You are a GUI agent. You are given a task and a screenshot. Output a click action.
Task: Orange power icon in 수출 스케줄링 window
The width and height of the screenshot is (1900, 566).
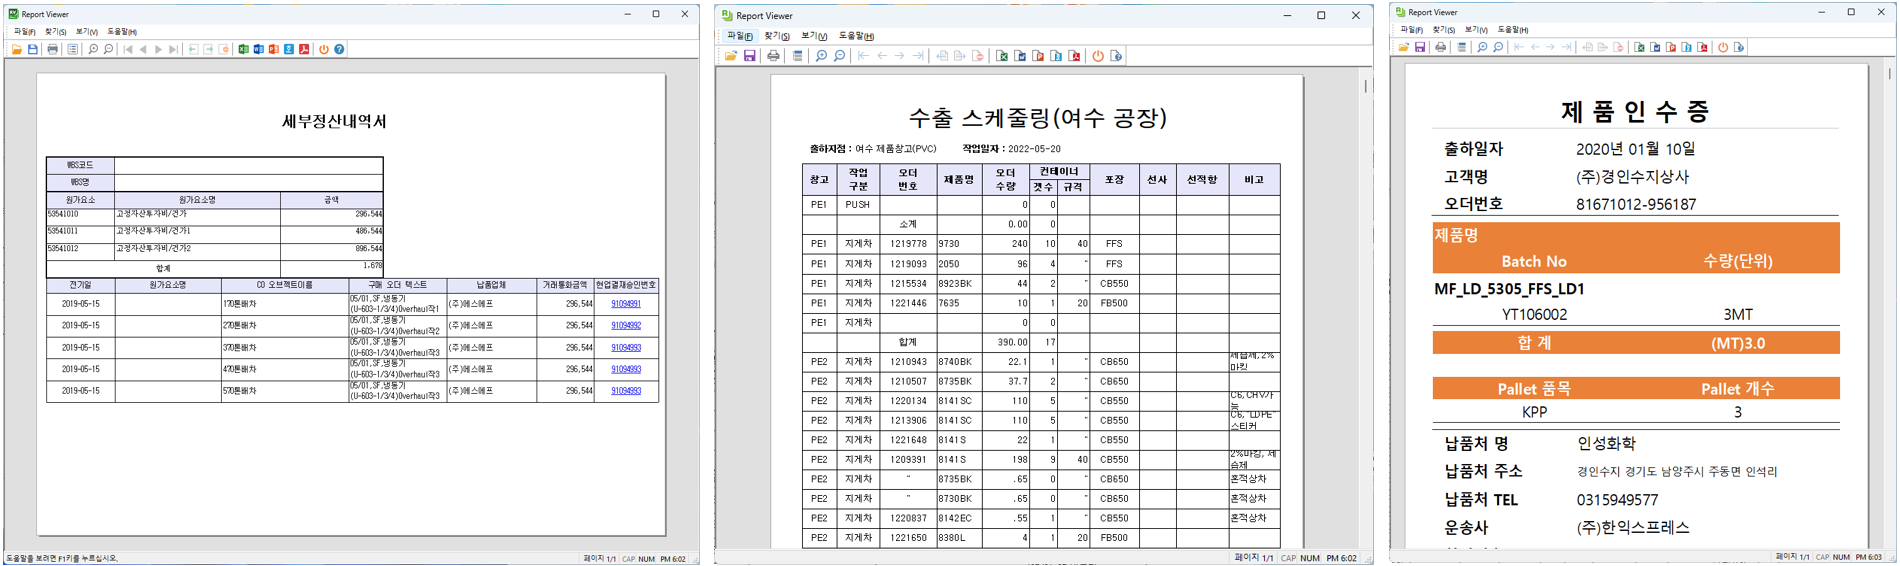(1098, 56)
